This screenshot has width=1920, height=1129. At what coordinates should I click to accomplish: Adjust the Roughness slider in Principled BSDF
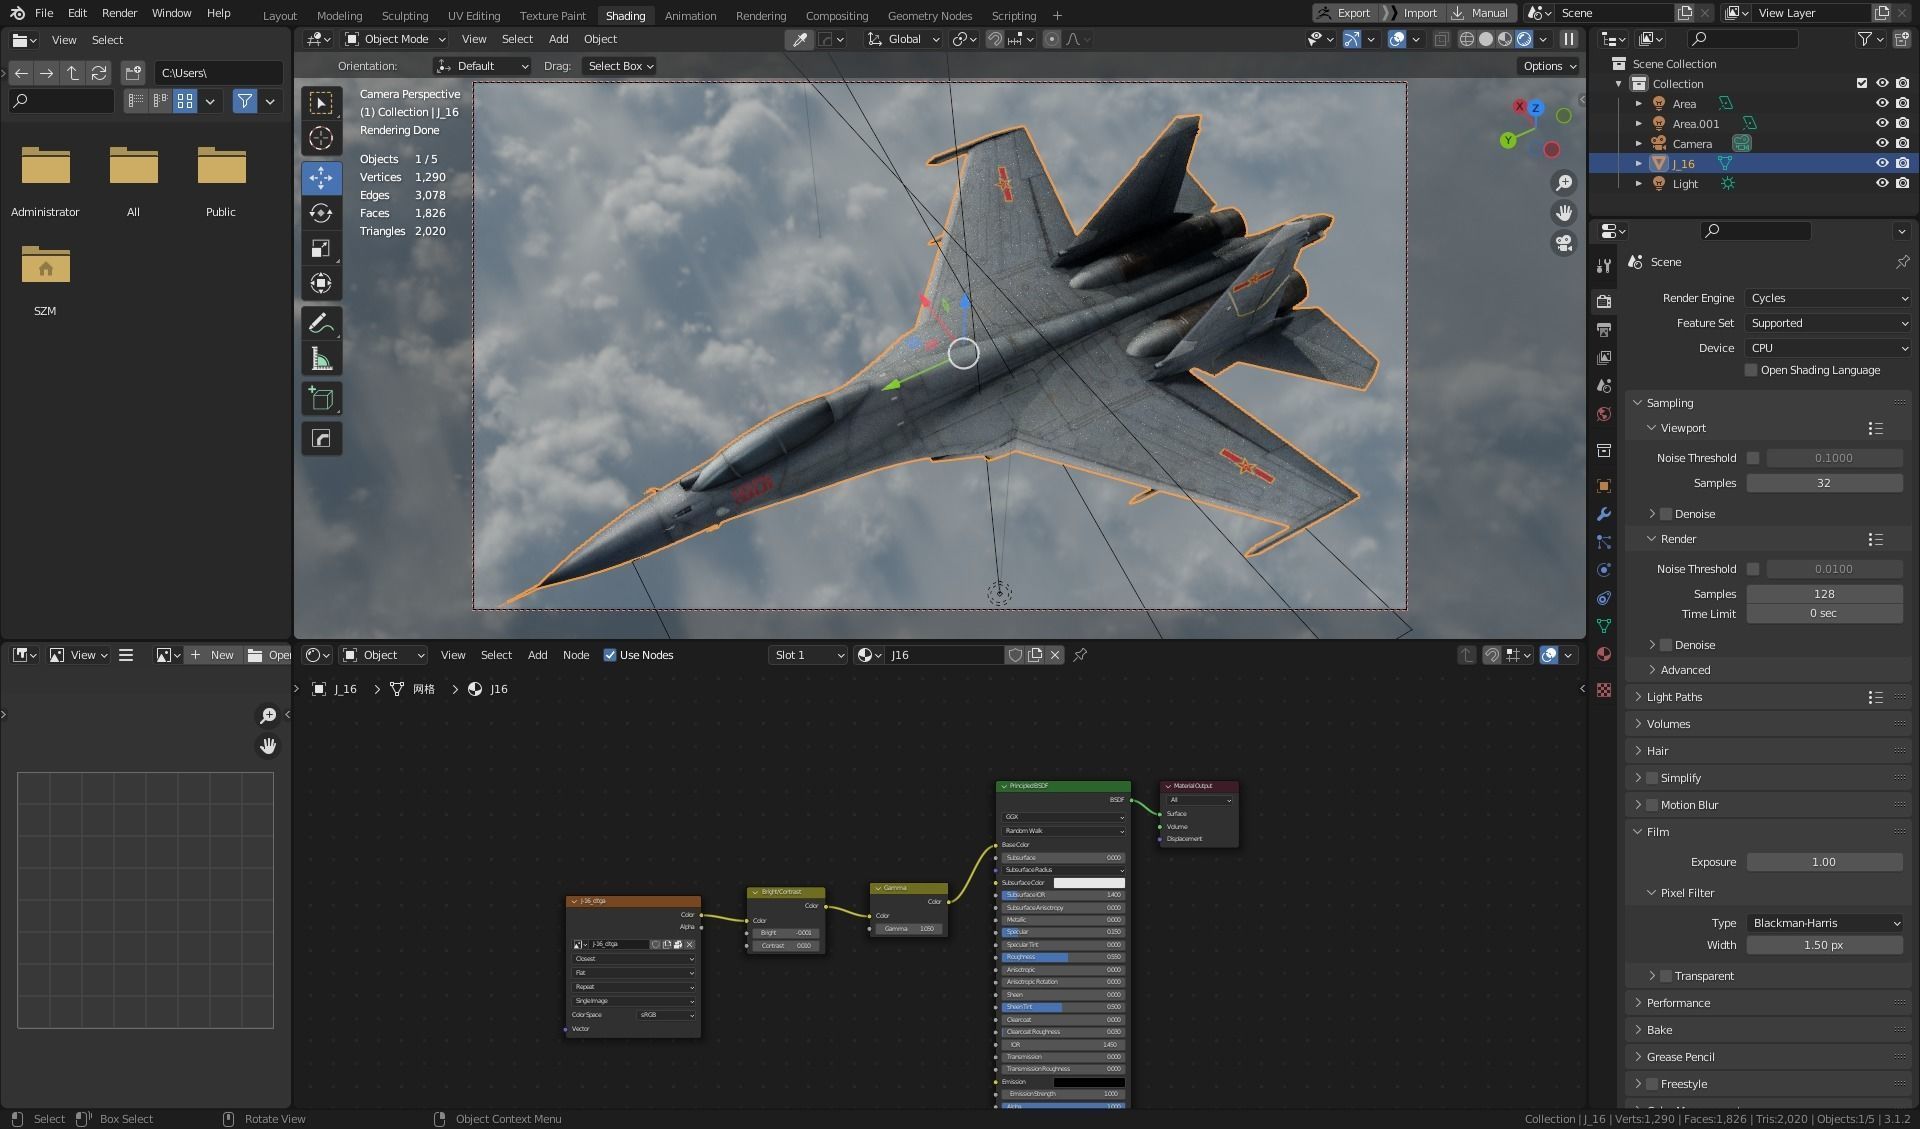click(1063, 957)
